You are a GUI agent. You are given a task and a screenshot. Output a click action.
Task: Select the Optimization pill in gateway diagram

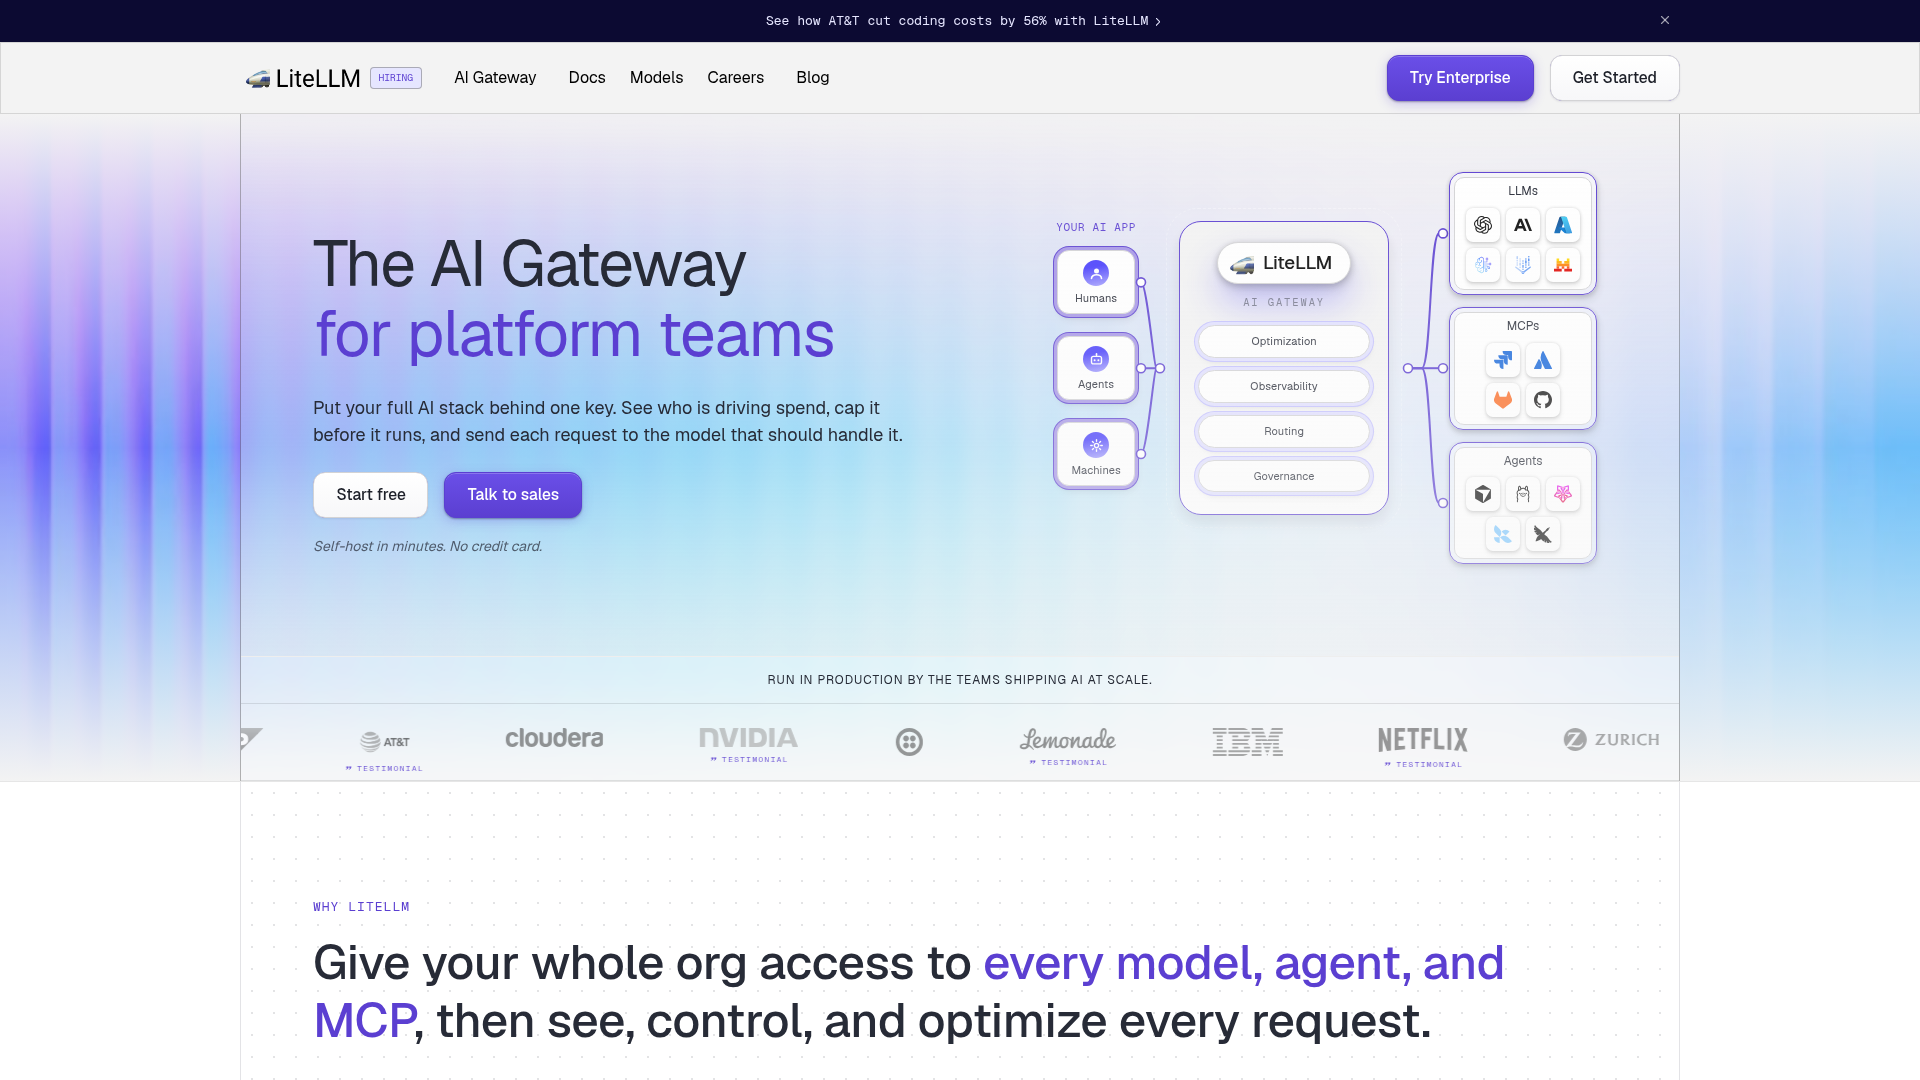pyautogui.click(x=1284, y=342)
